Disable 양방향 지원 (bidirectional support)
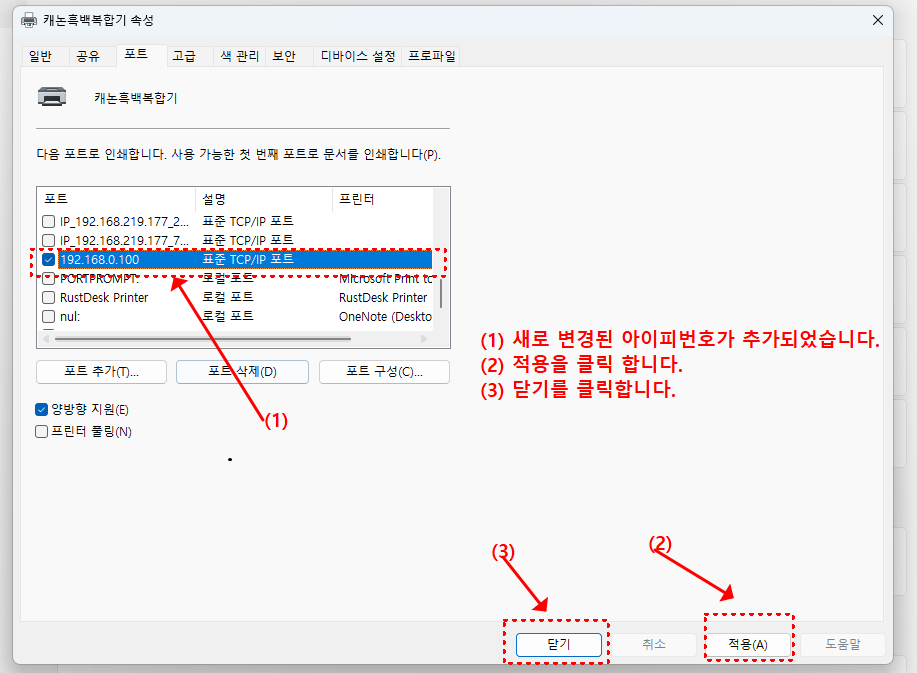Image resolution: width=917 pixels, height=673 pixels. 42,409
